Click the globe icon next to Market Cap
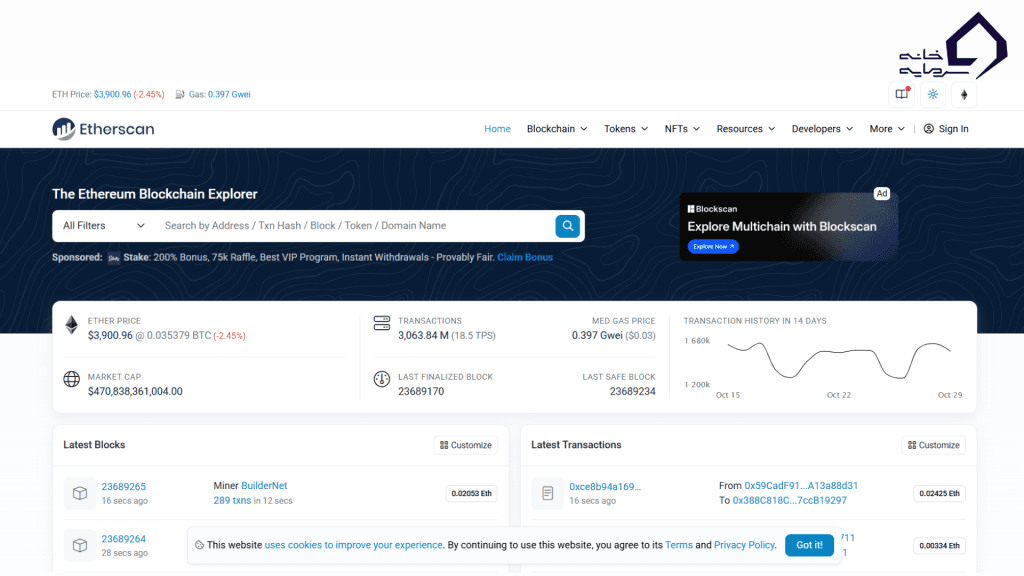Image resolution: width=1024 pixels, height=576 pixels. pos(71,379)
